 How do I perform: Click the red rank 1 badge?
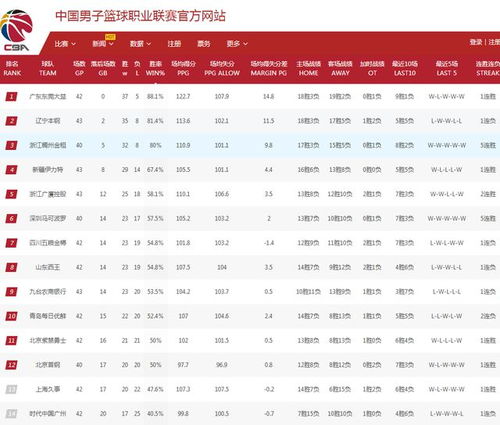pyautogui.click(x=11, y=97)
